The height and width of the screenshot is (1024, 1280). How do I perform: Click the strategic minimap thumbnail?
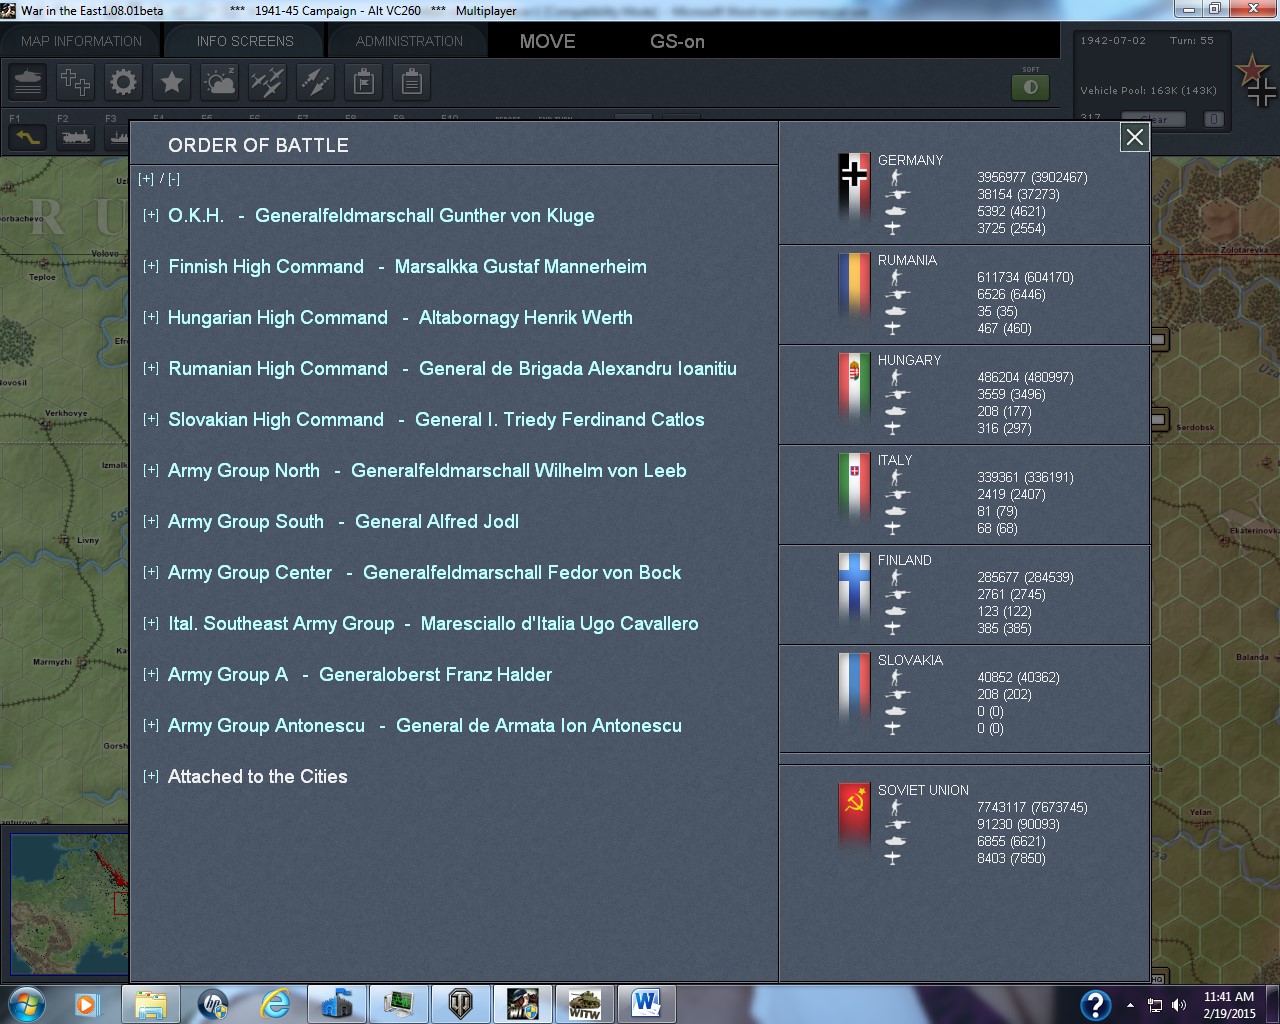pyautogui.click(x=70, y=905)
